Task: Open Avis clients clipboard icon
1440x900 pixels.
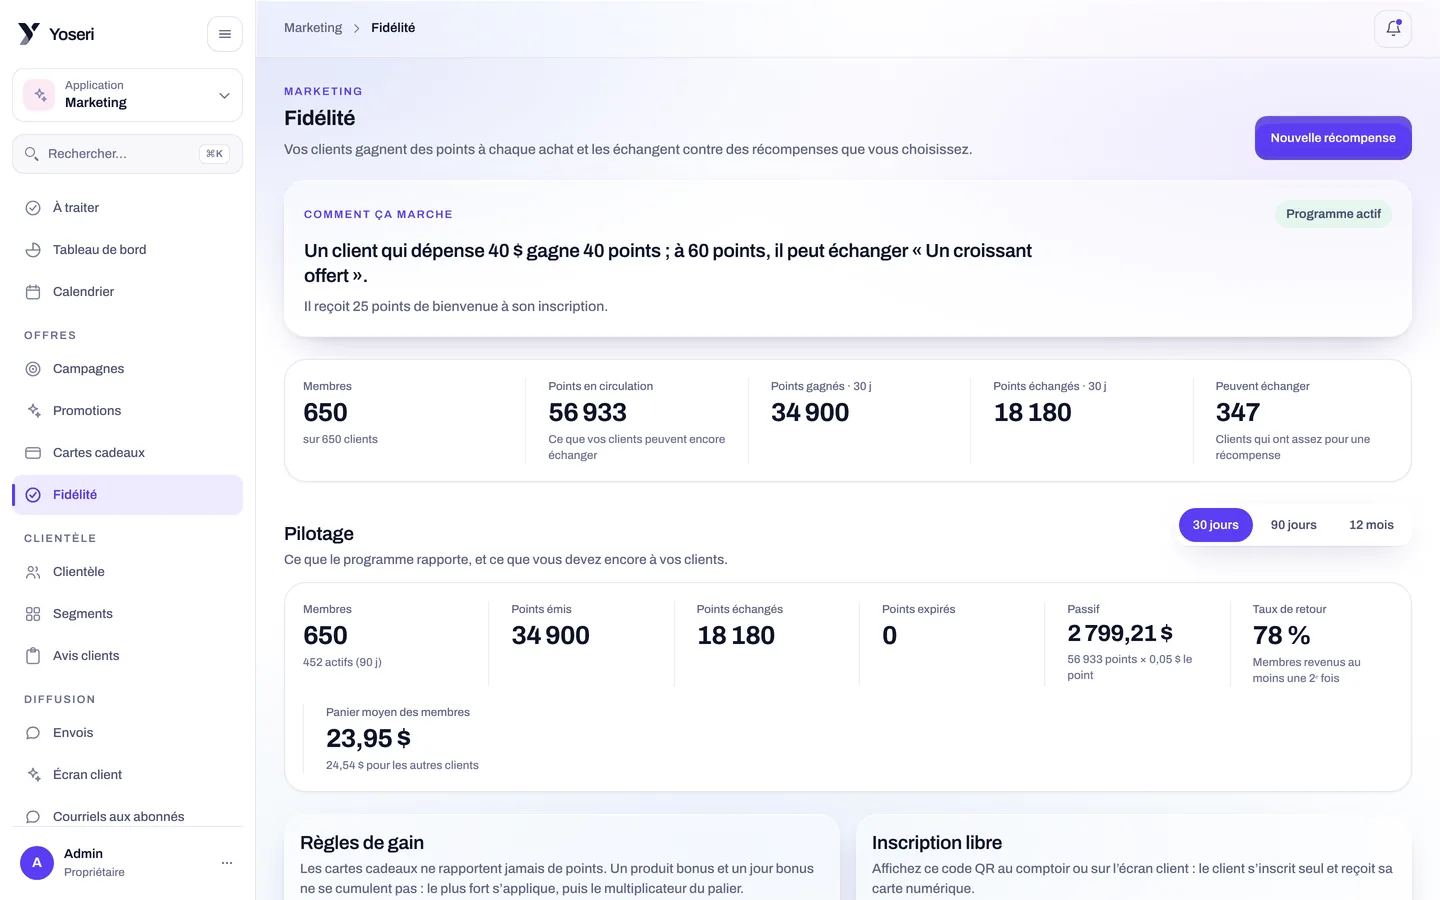Action: (33, 656)
